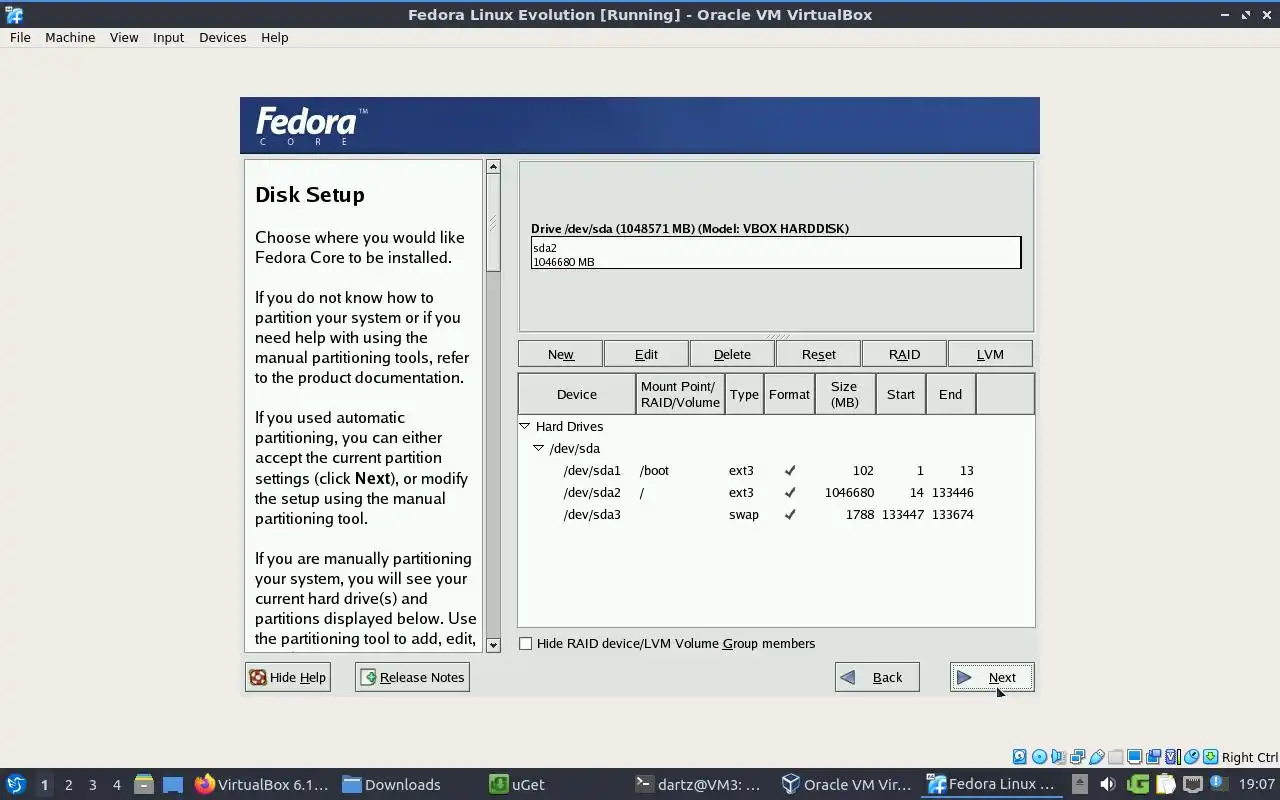Click the Back button

coord(877,677)
